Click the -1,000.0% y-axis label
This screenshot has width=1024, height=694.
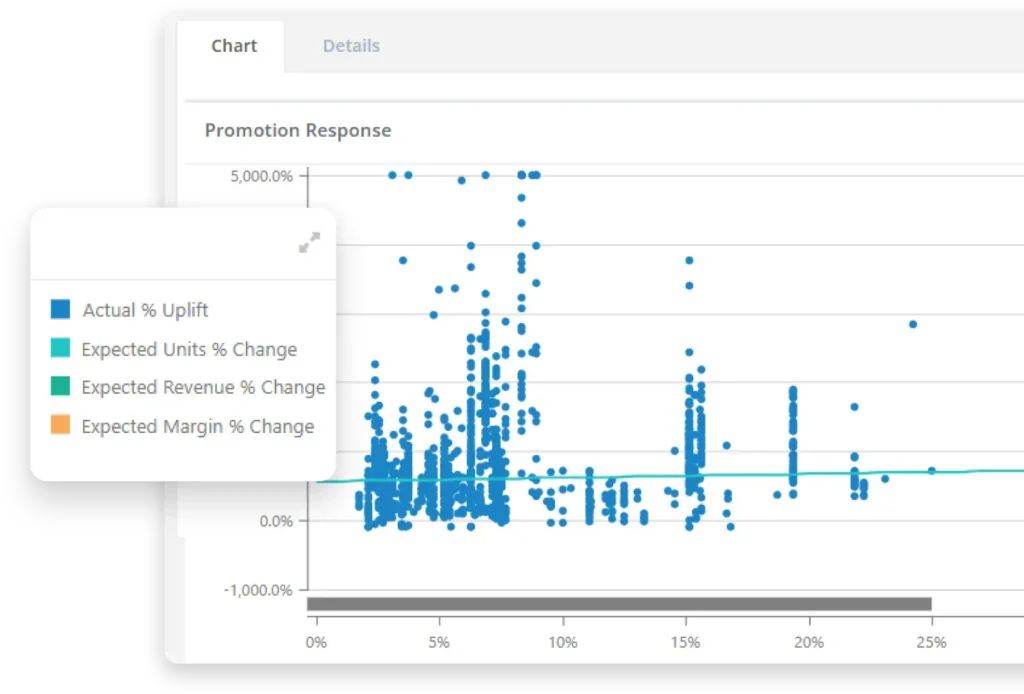[258, 590]
